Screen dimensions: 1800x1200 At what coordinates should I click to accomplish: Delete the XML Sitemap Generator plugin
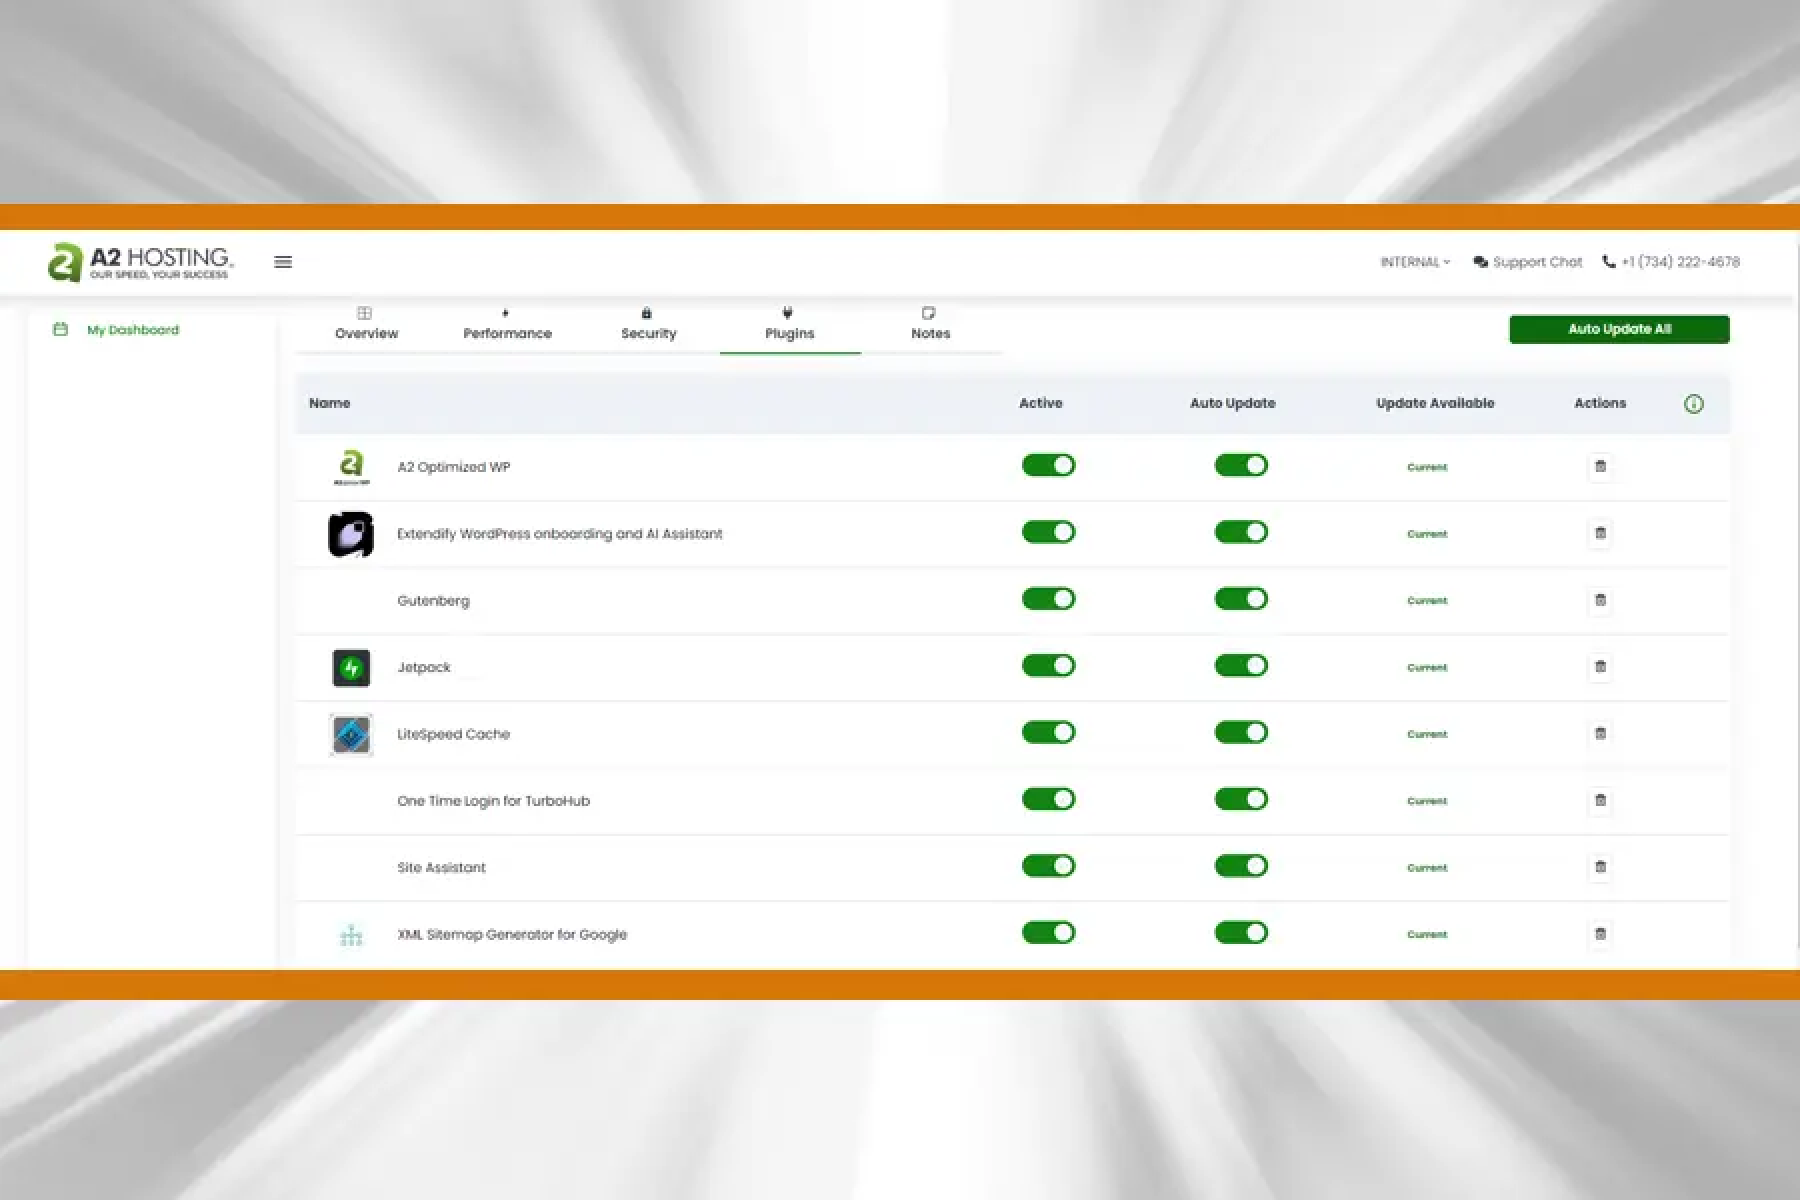(x=1600, y=934)
